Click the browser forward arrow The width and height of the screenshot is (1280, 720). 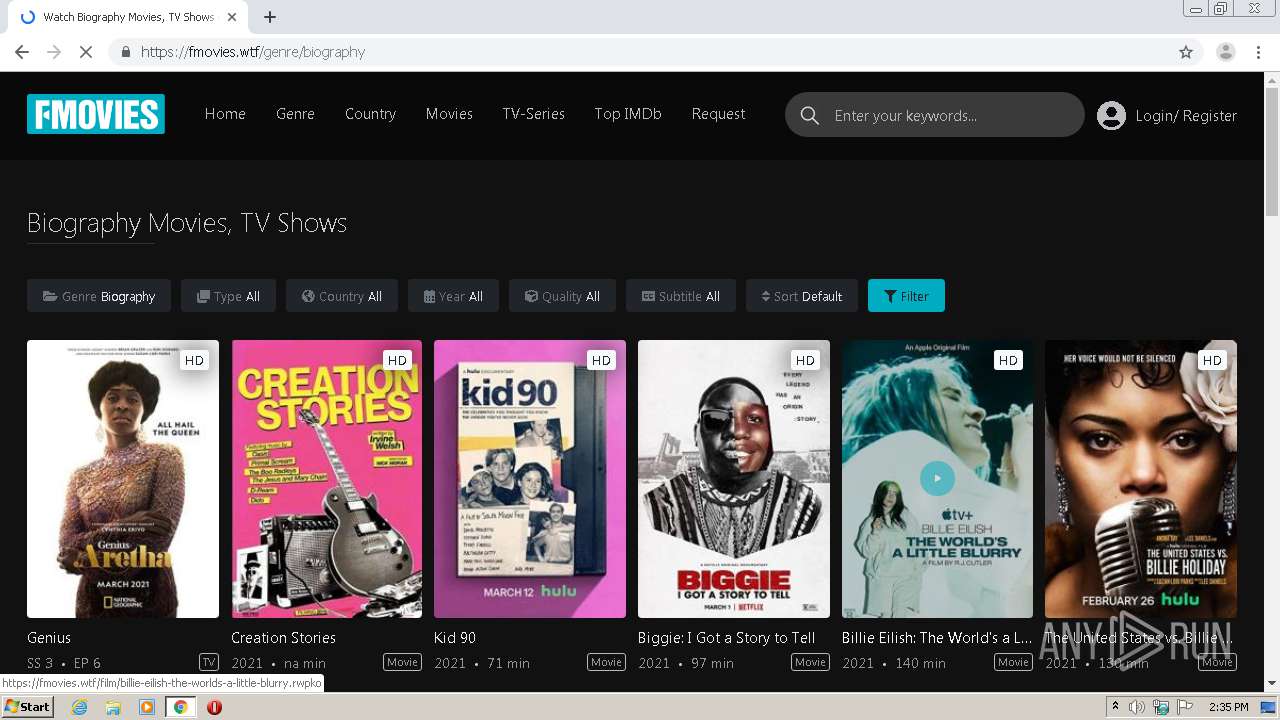(54, 52)
